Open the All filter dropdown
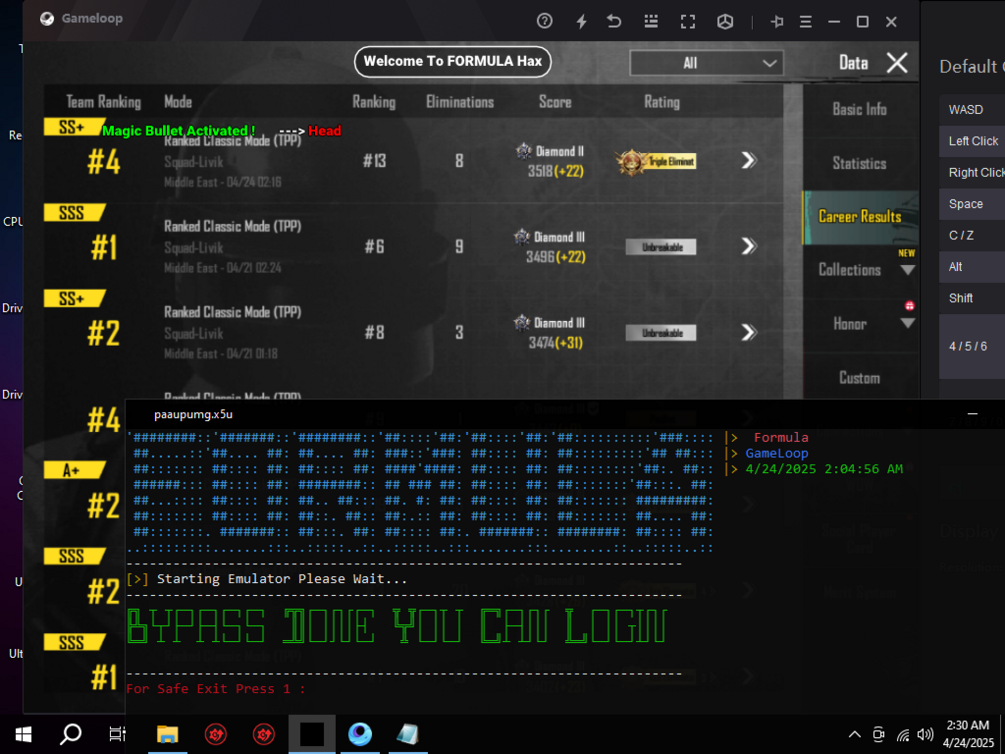The width and height of the screenshot is (1005, 754). tap(706, 63)
